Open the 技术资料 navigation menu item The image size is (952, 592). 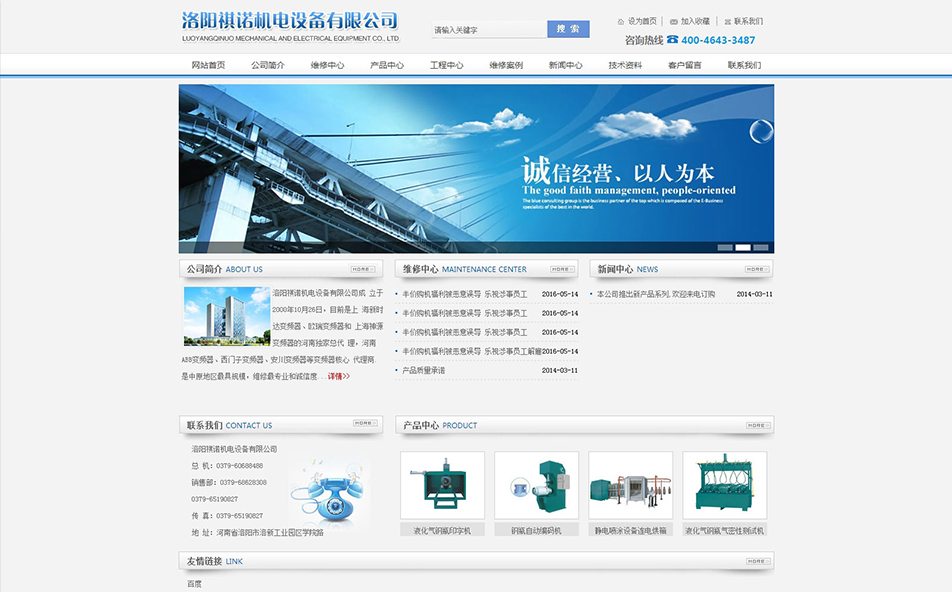625,65
